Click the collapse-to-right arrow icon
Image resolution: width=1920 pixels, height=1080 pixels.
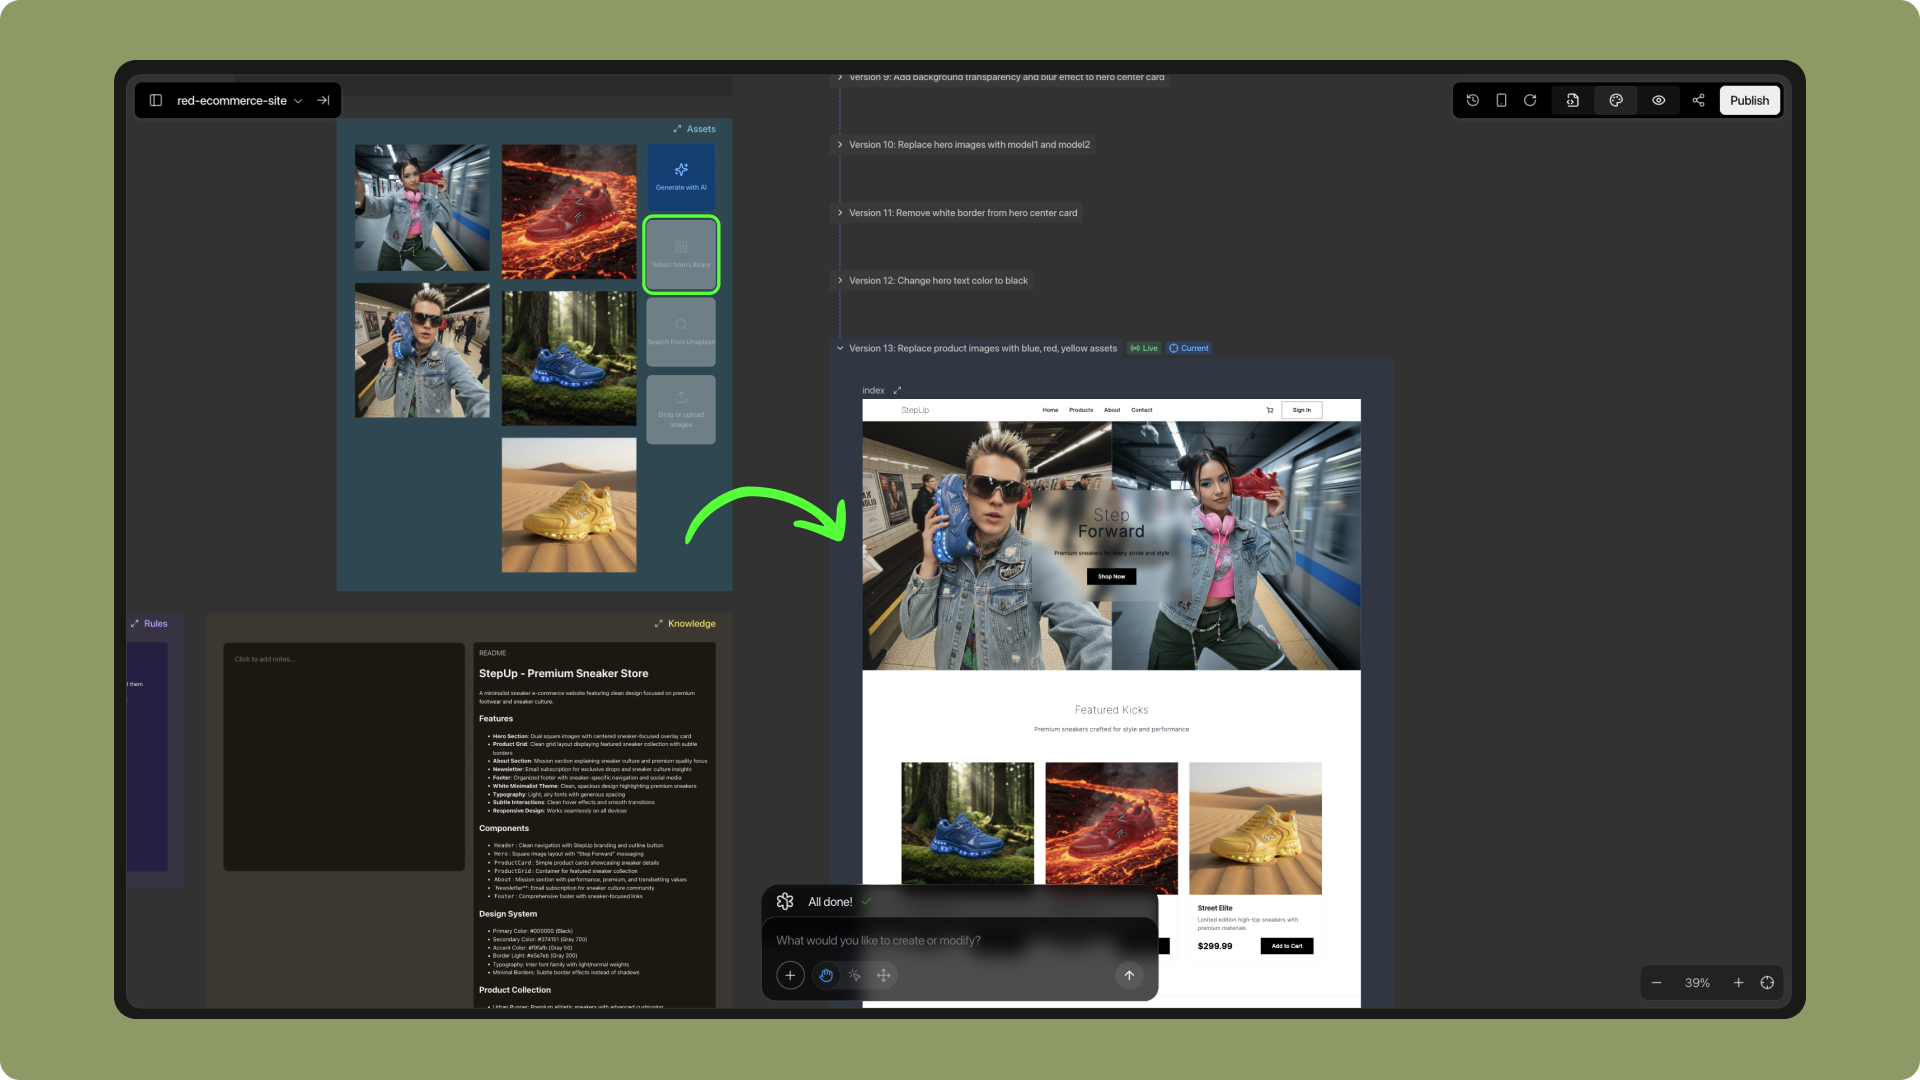323,100
